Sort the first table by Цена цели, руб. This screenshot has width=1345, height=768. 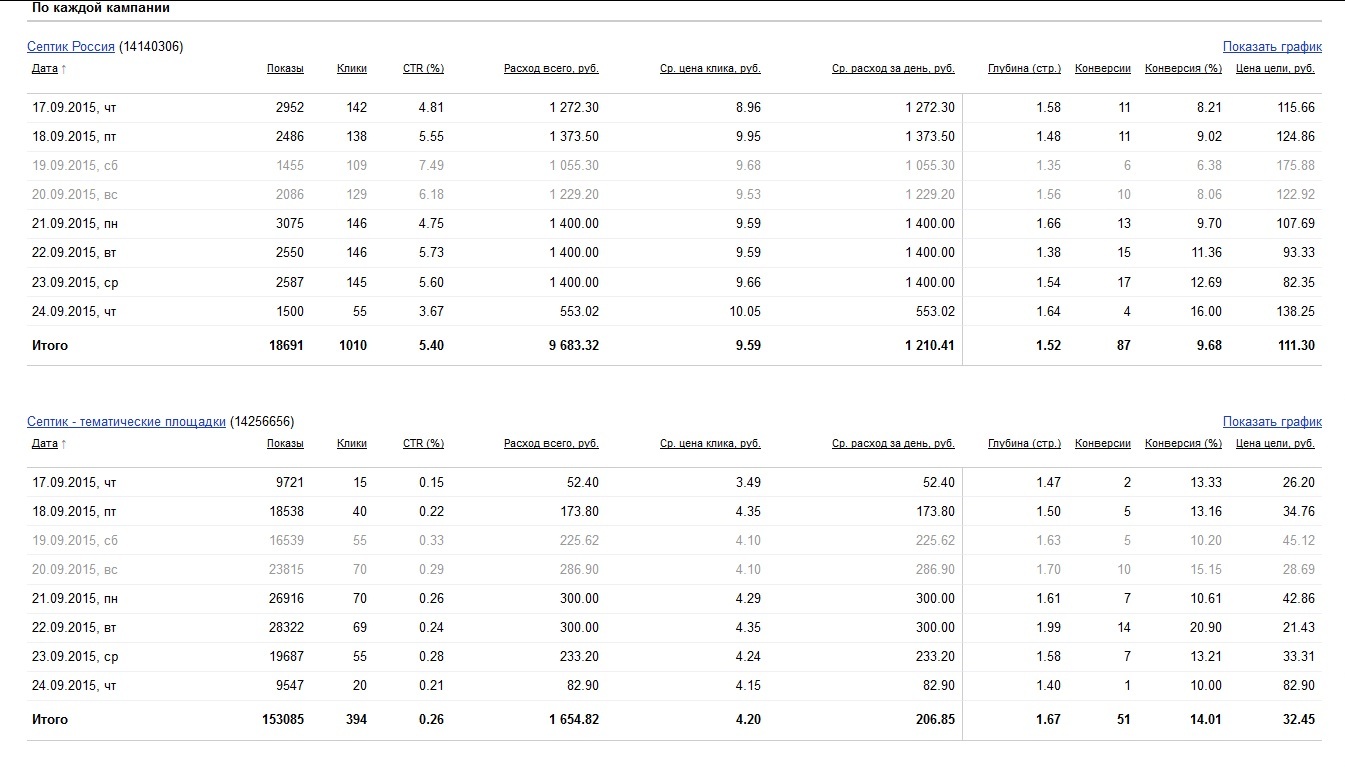1275,69
